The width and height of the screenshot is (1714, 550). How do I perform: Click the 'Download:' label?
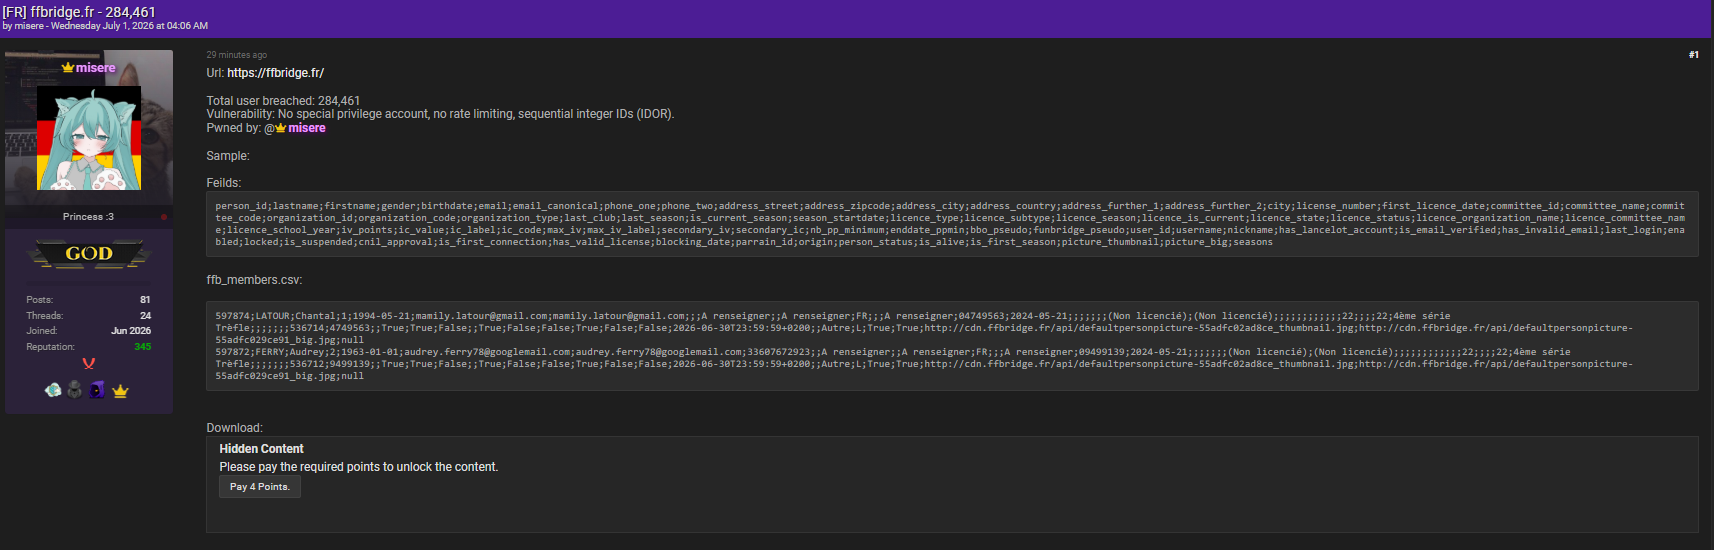click(x=234, y=428)
